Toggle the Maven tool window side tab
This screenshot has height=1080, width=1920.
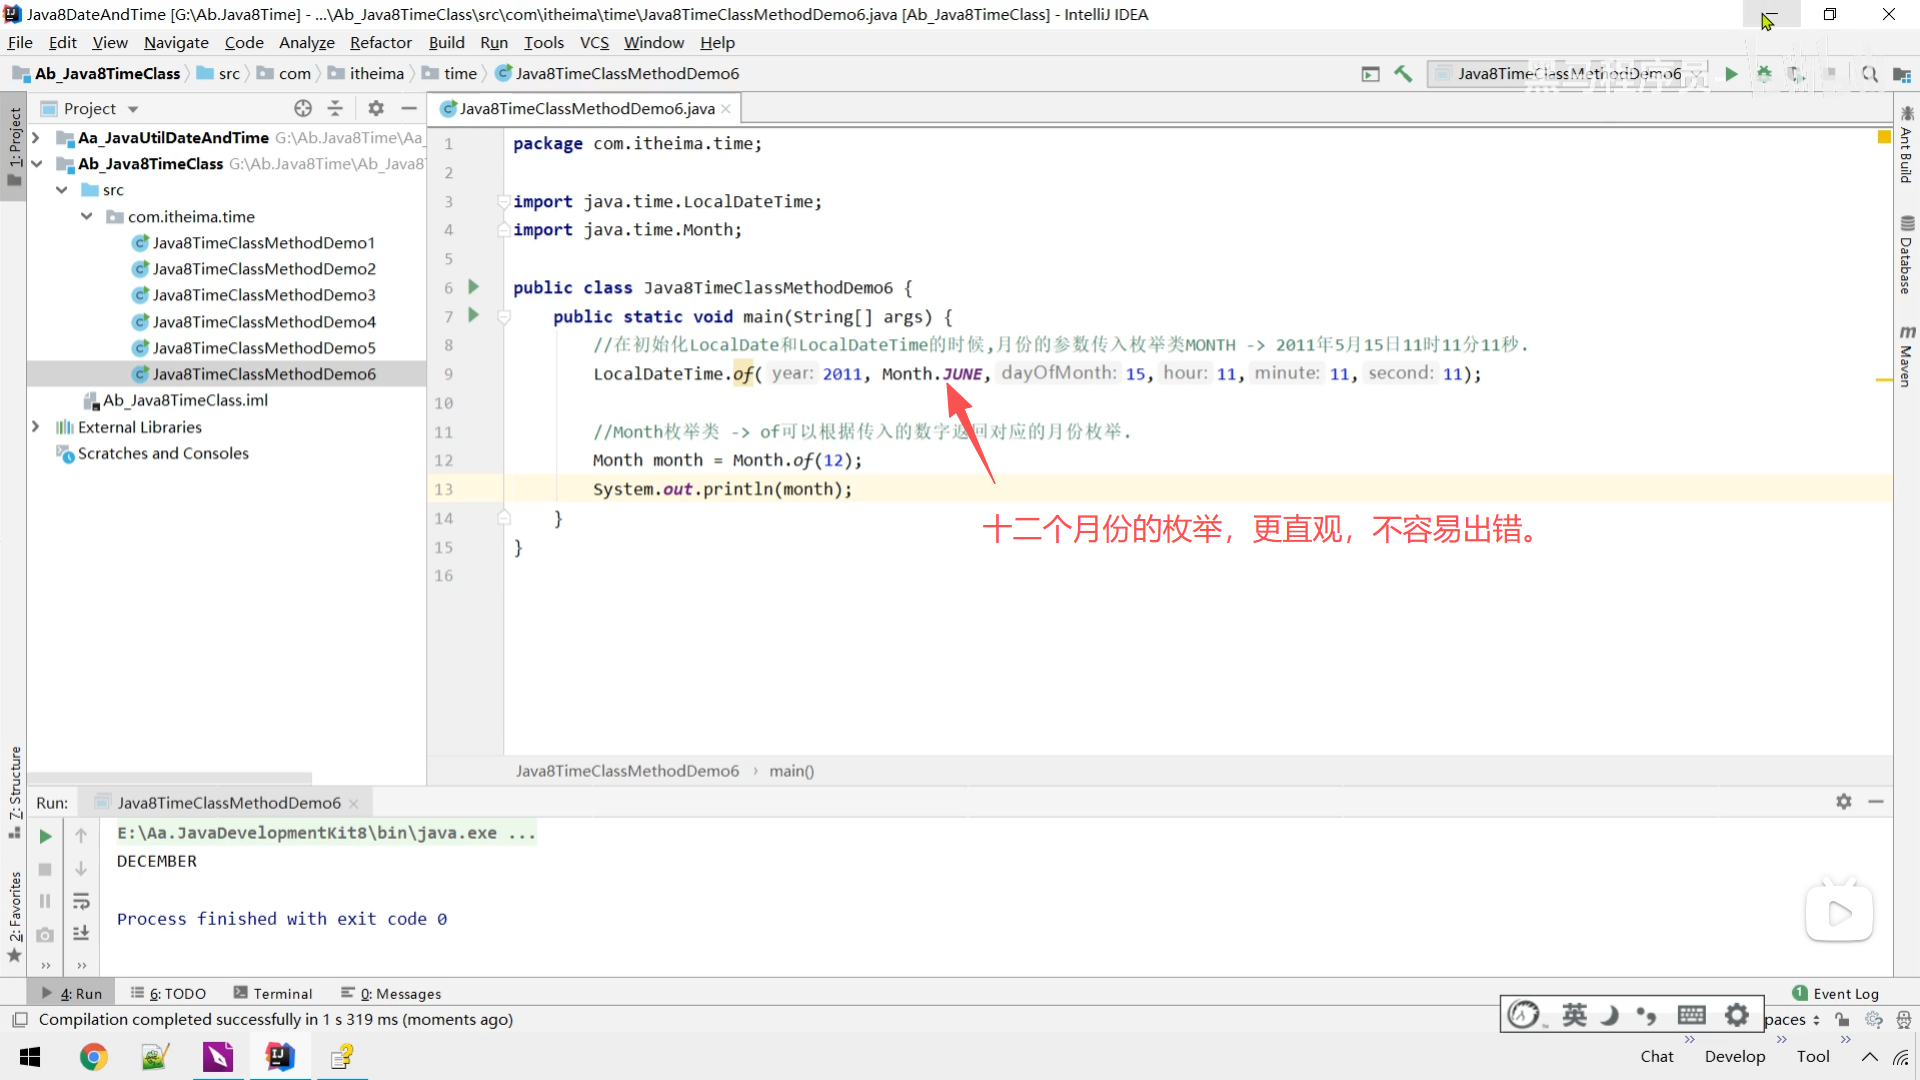[1906, 357]
